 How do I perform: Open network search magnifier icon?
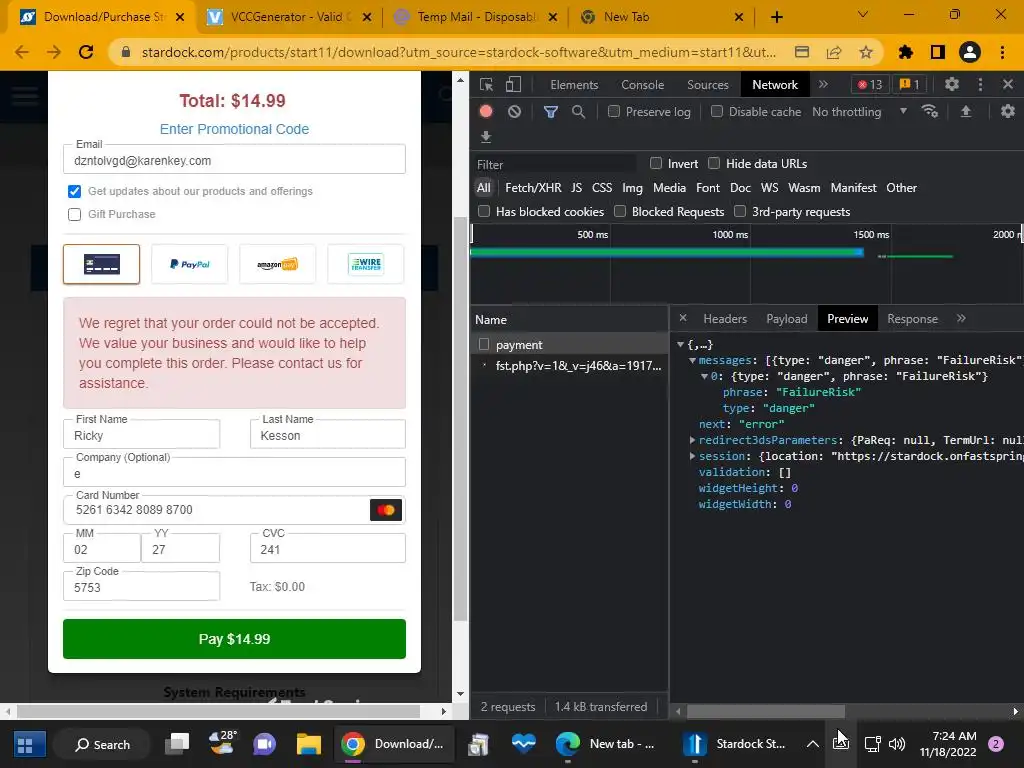tap(578, 112)
